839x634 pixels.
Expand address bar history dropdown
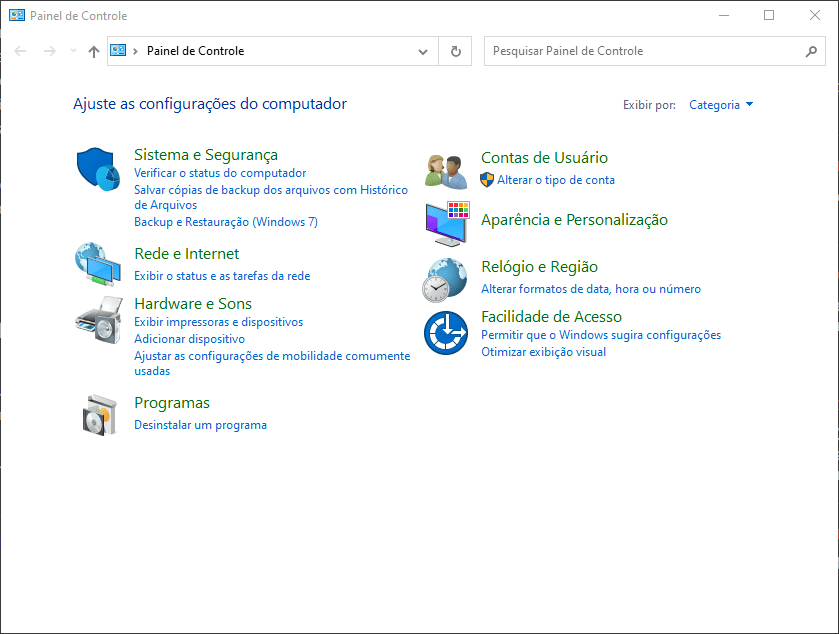423,52
